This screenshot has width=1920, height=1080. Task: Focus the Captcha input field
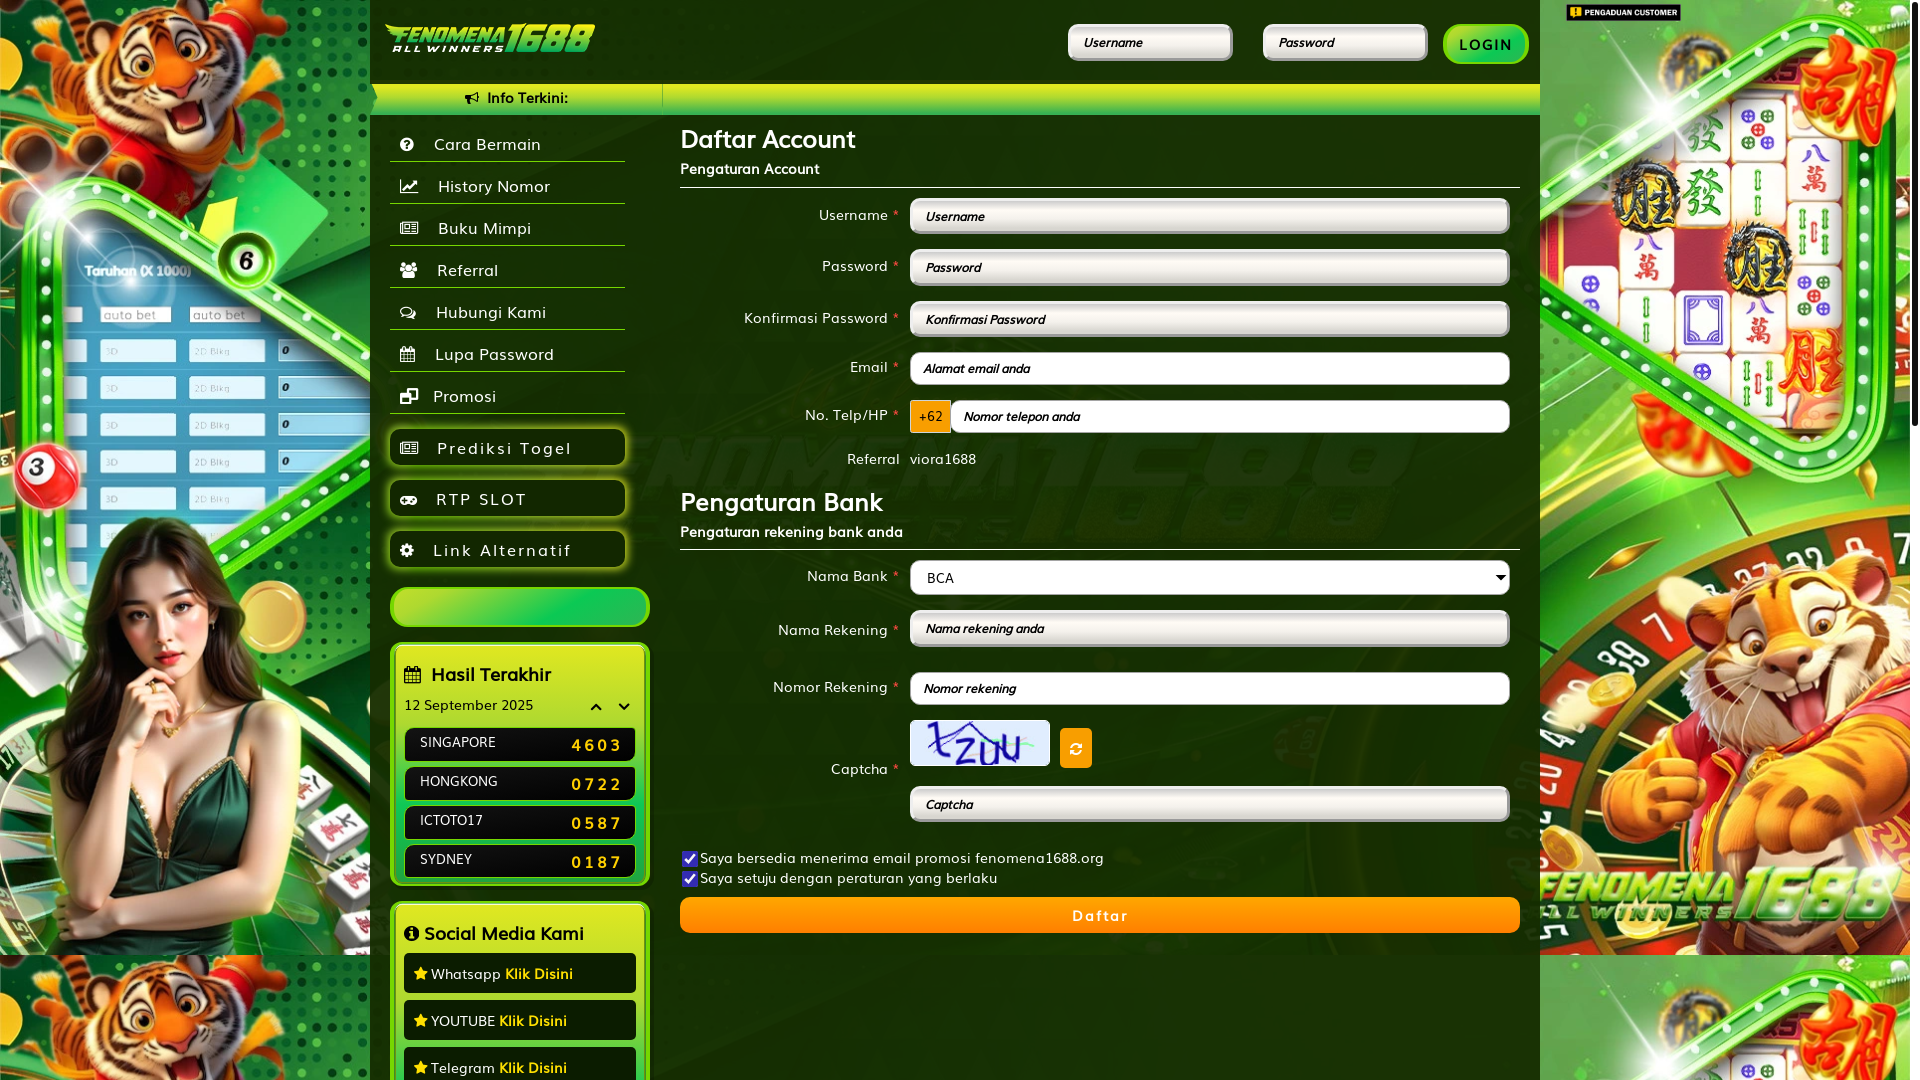point(1210,804)
